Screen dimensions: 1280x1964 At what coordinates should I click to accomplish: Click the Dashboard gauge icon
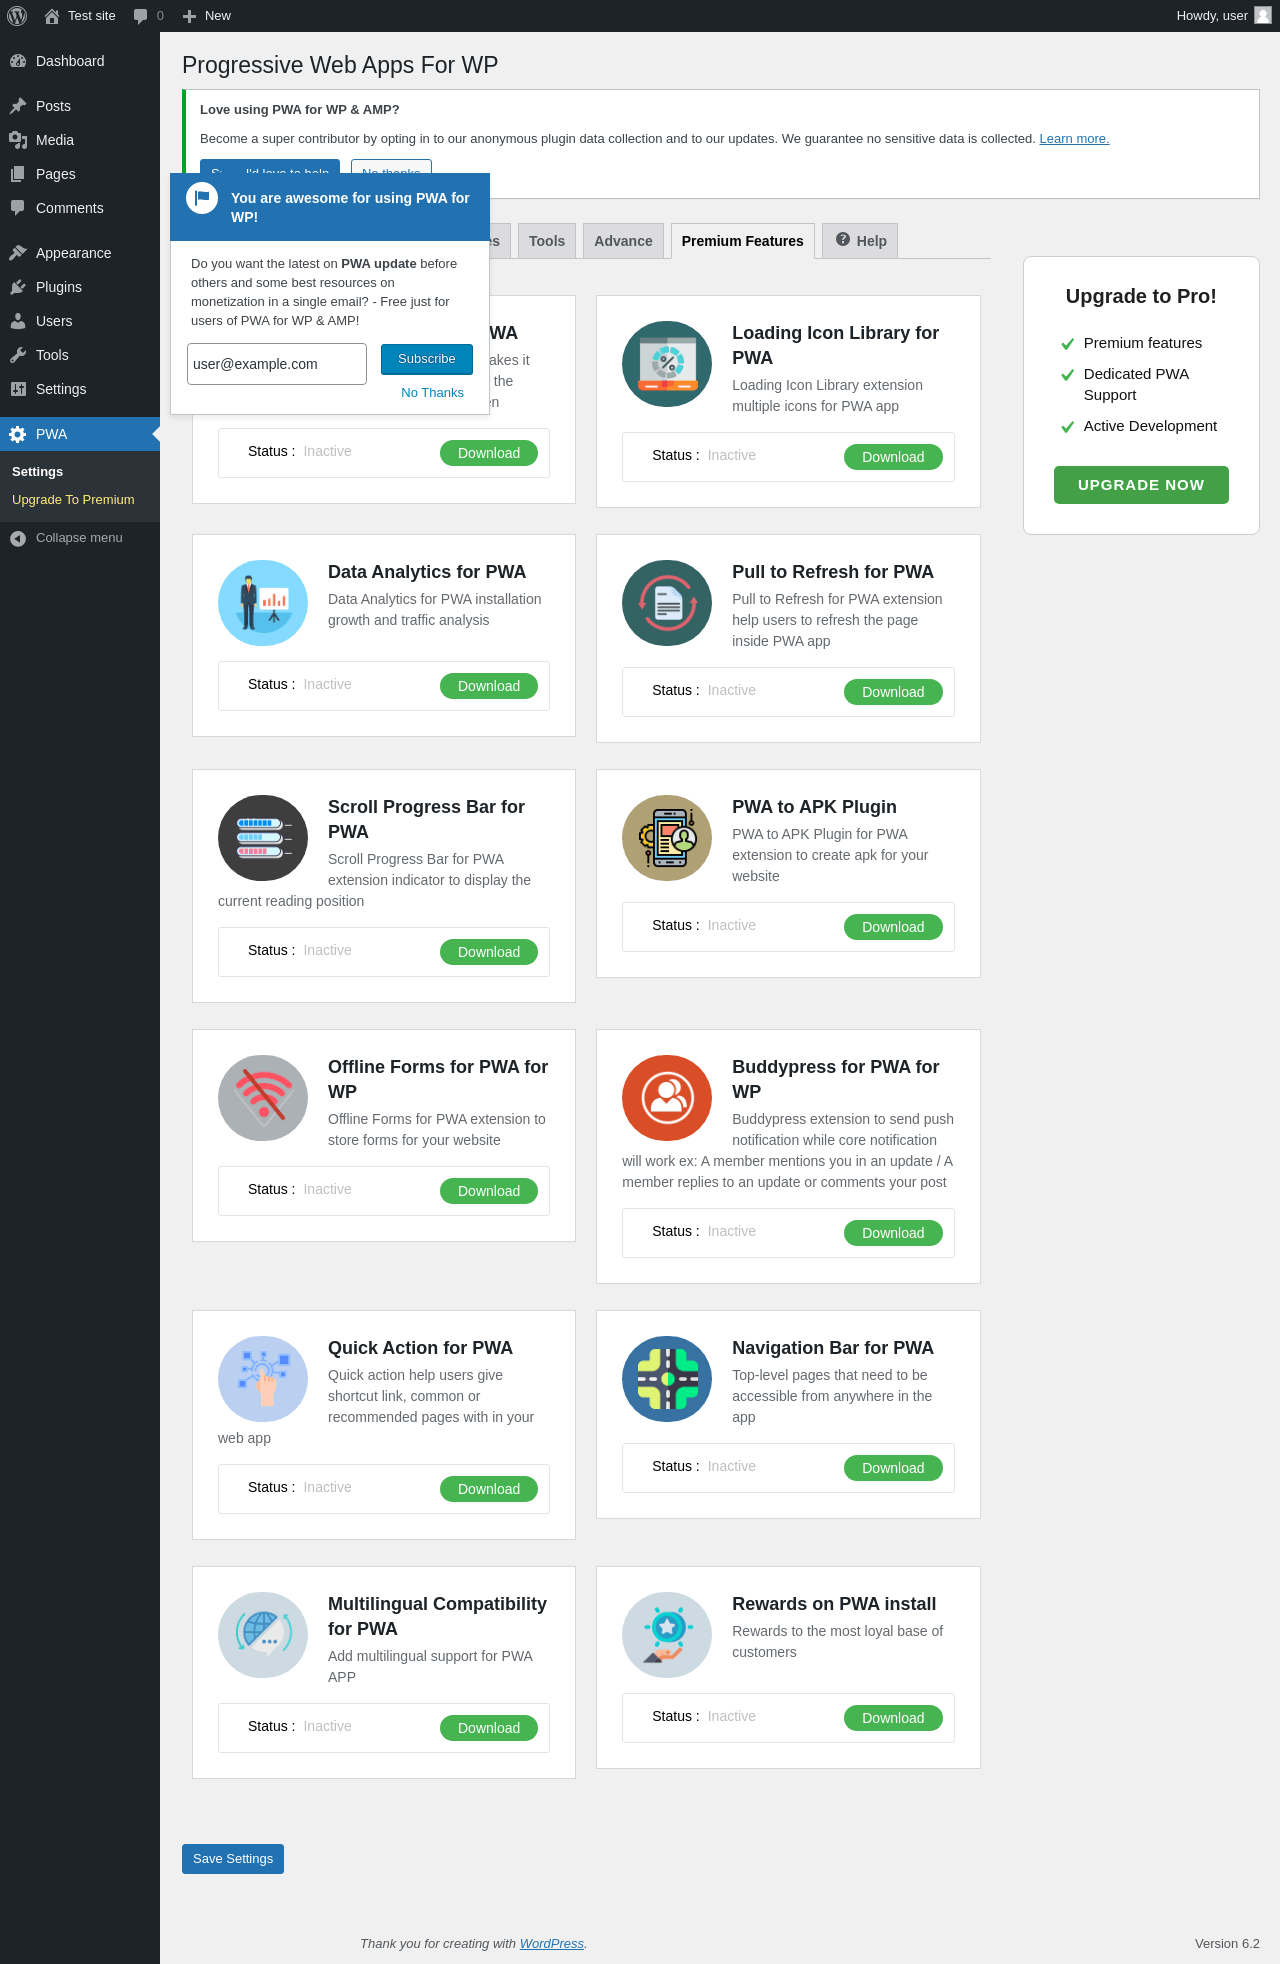point(18,61)
